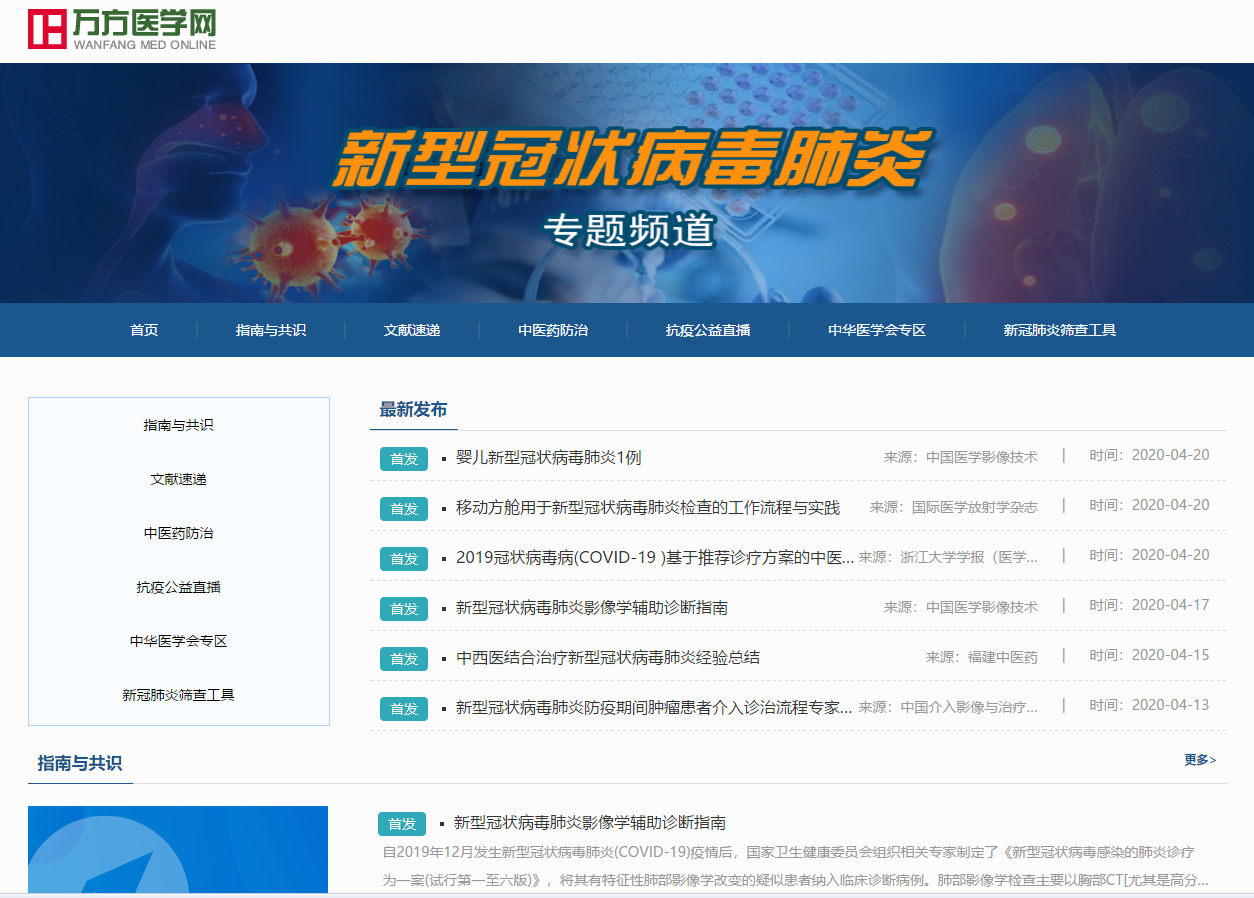
Task: Click 首发 badge beside 中西医结合治疗 article
Action: (403, 658)
